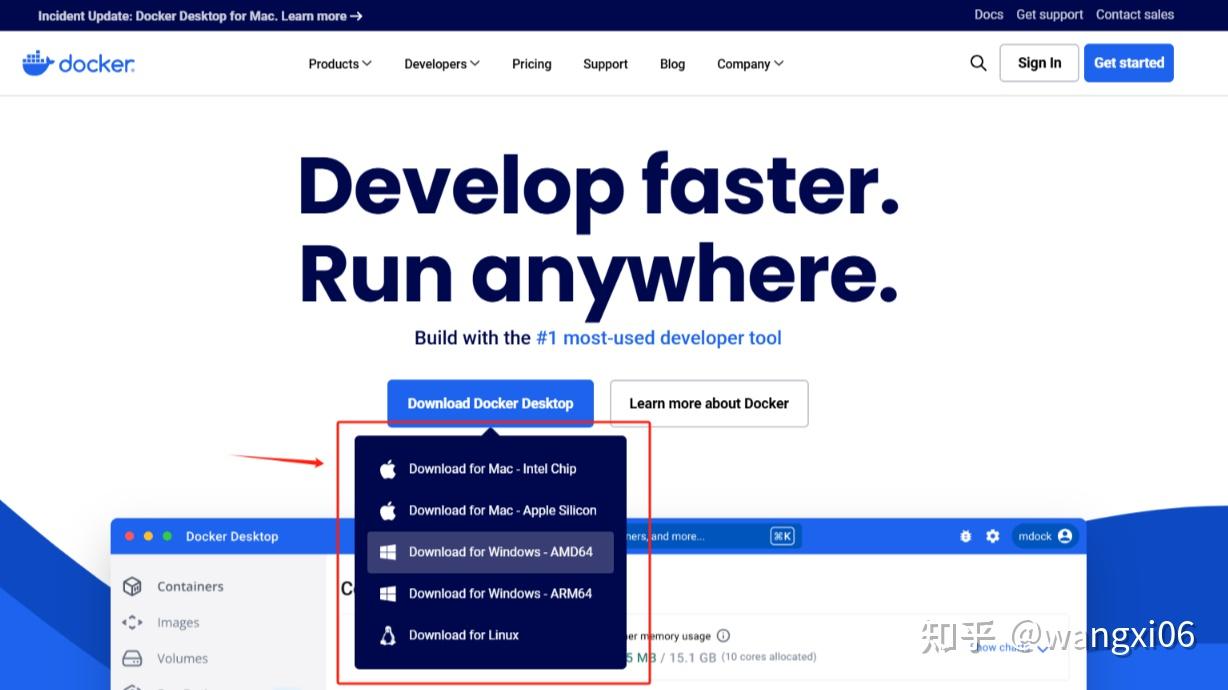Viewport: 1228px width, 690px height.
Task: Expand the Products dropdown menu
Action: [339, 63]
